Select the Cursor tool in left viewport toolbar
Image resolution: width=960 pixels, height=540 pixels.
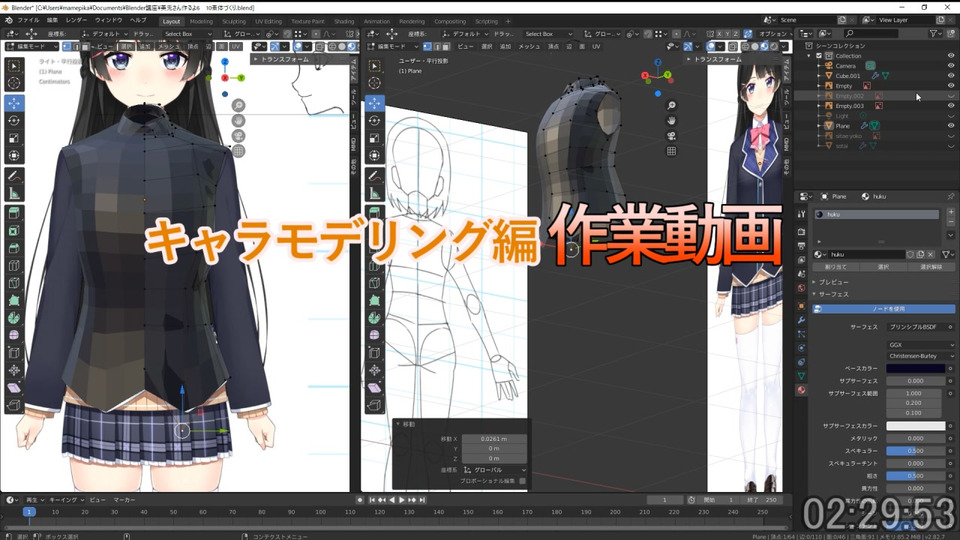[x=14, y=83]
